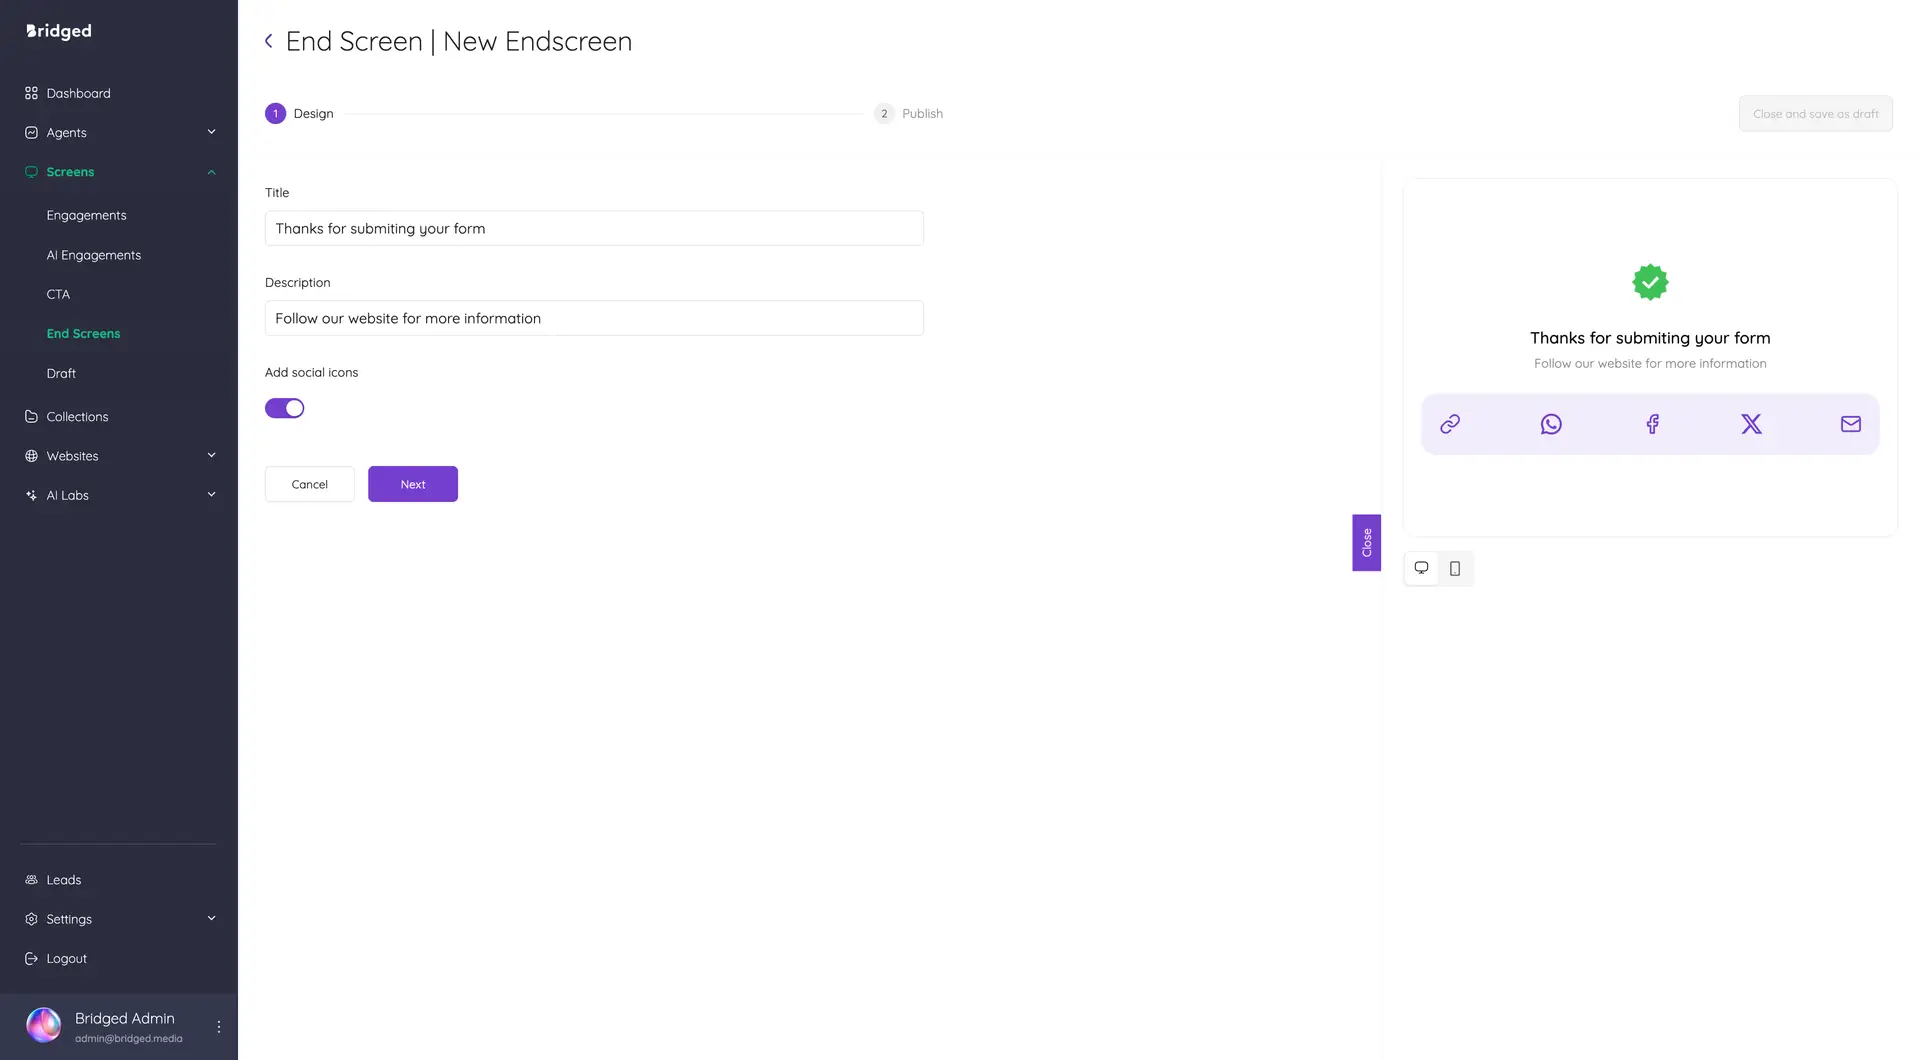Click the copy link icon in preview
The height and width of the screenshot is (1060, 1920).
pos(1450,424)
